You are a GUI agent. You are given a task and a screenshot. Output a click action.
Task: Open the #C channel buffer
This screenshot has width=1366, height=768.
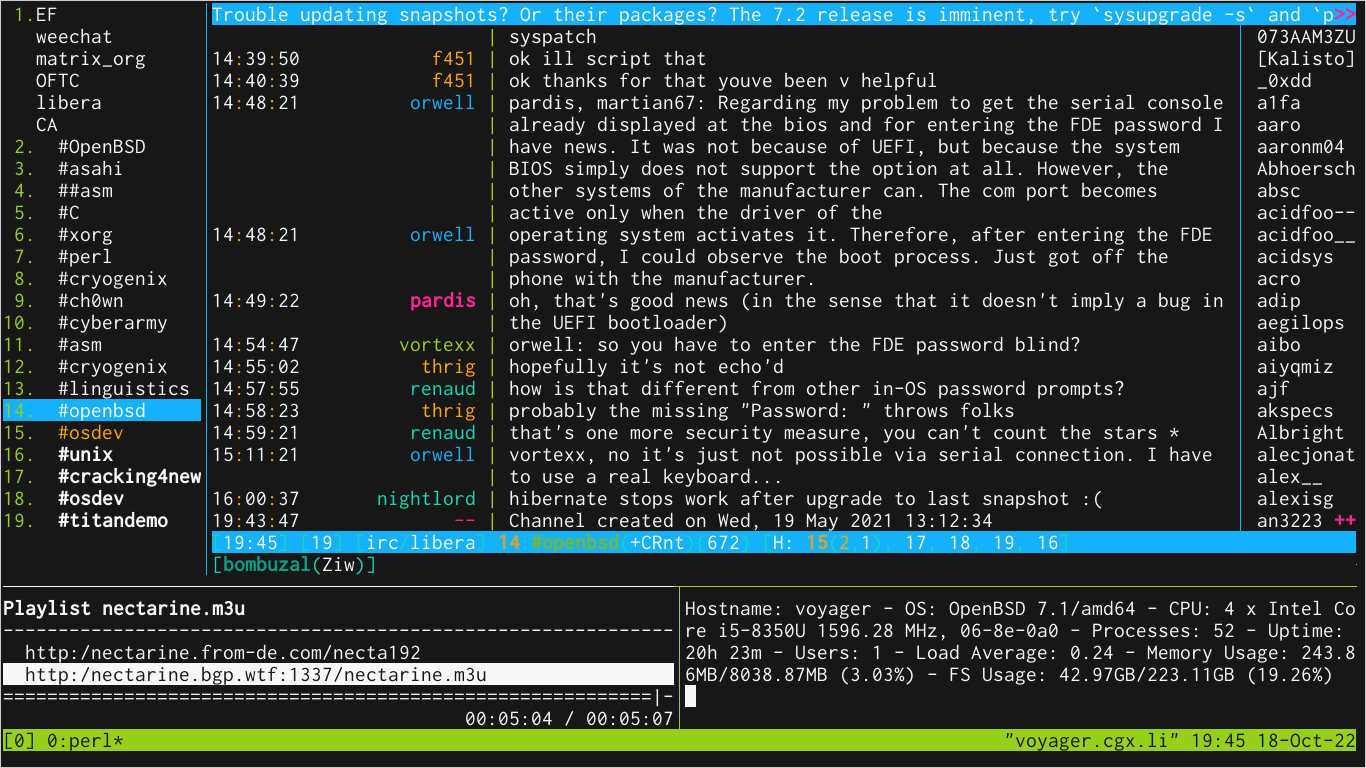pos(69,213)
